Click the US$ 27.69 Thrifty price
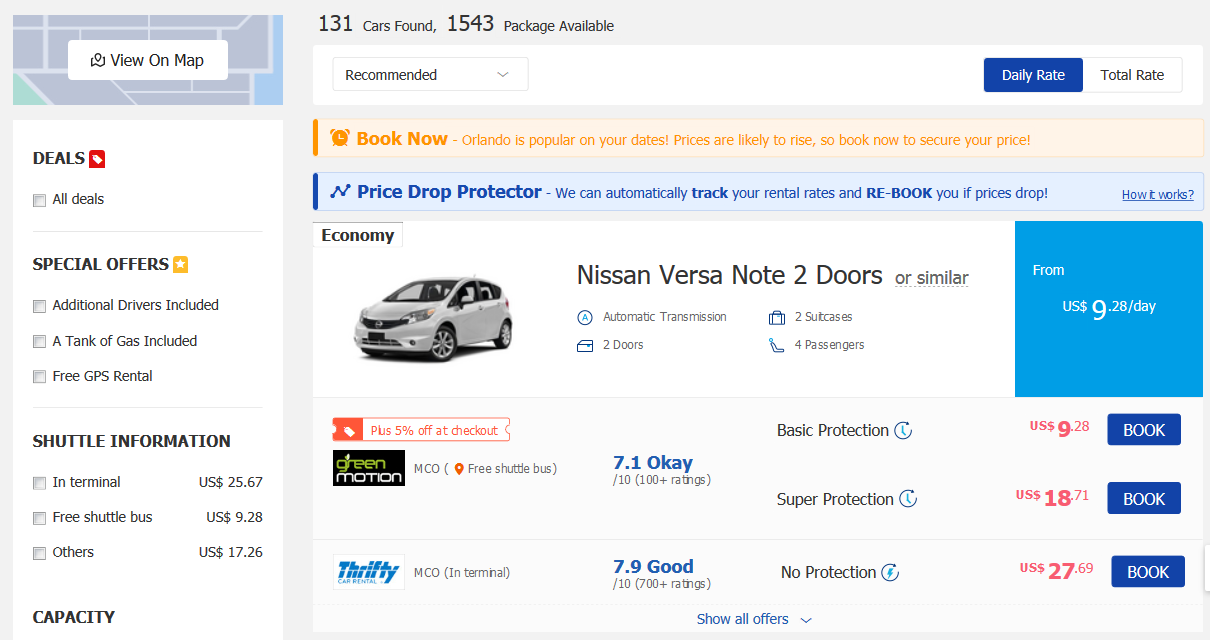 tap(1057, 570)
